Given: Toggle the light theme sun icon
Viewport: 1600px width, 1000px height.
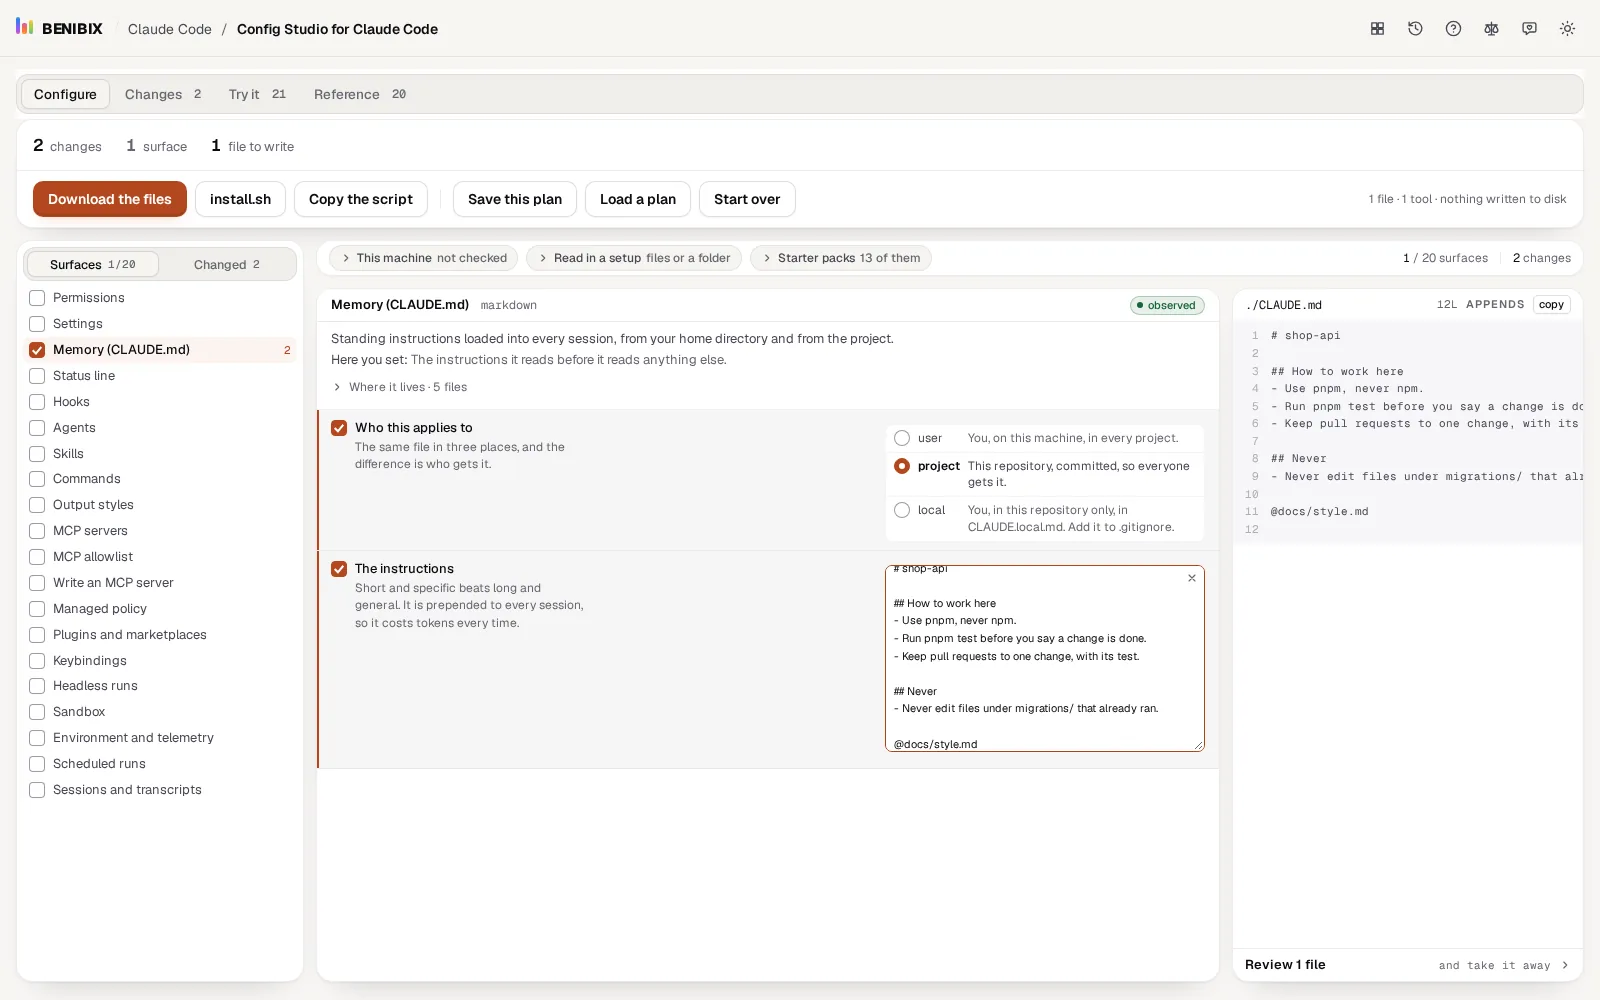Looking at the screenshot, I should [x=1567, y=29].
